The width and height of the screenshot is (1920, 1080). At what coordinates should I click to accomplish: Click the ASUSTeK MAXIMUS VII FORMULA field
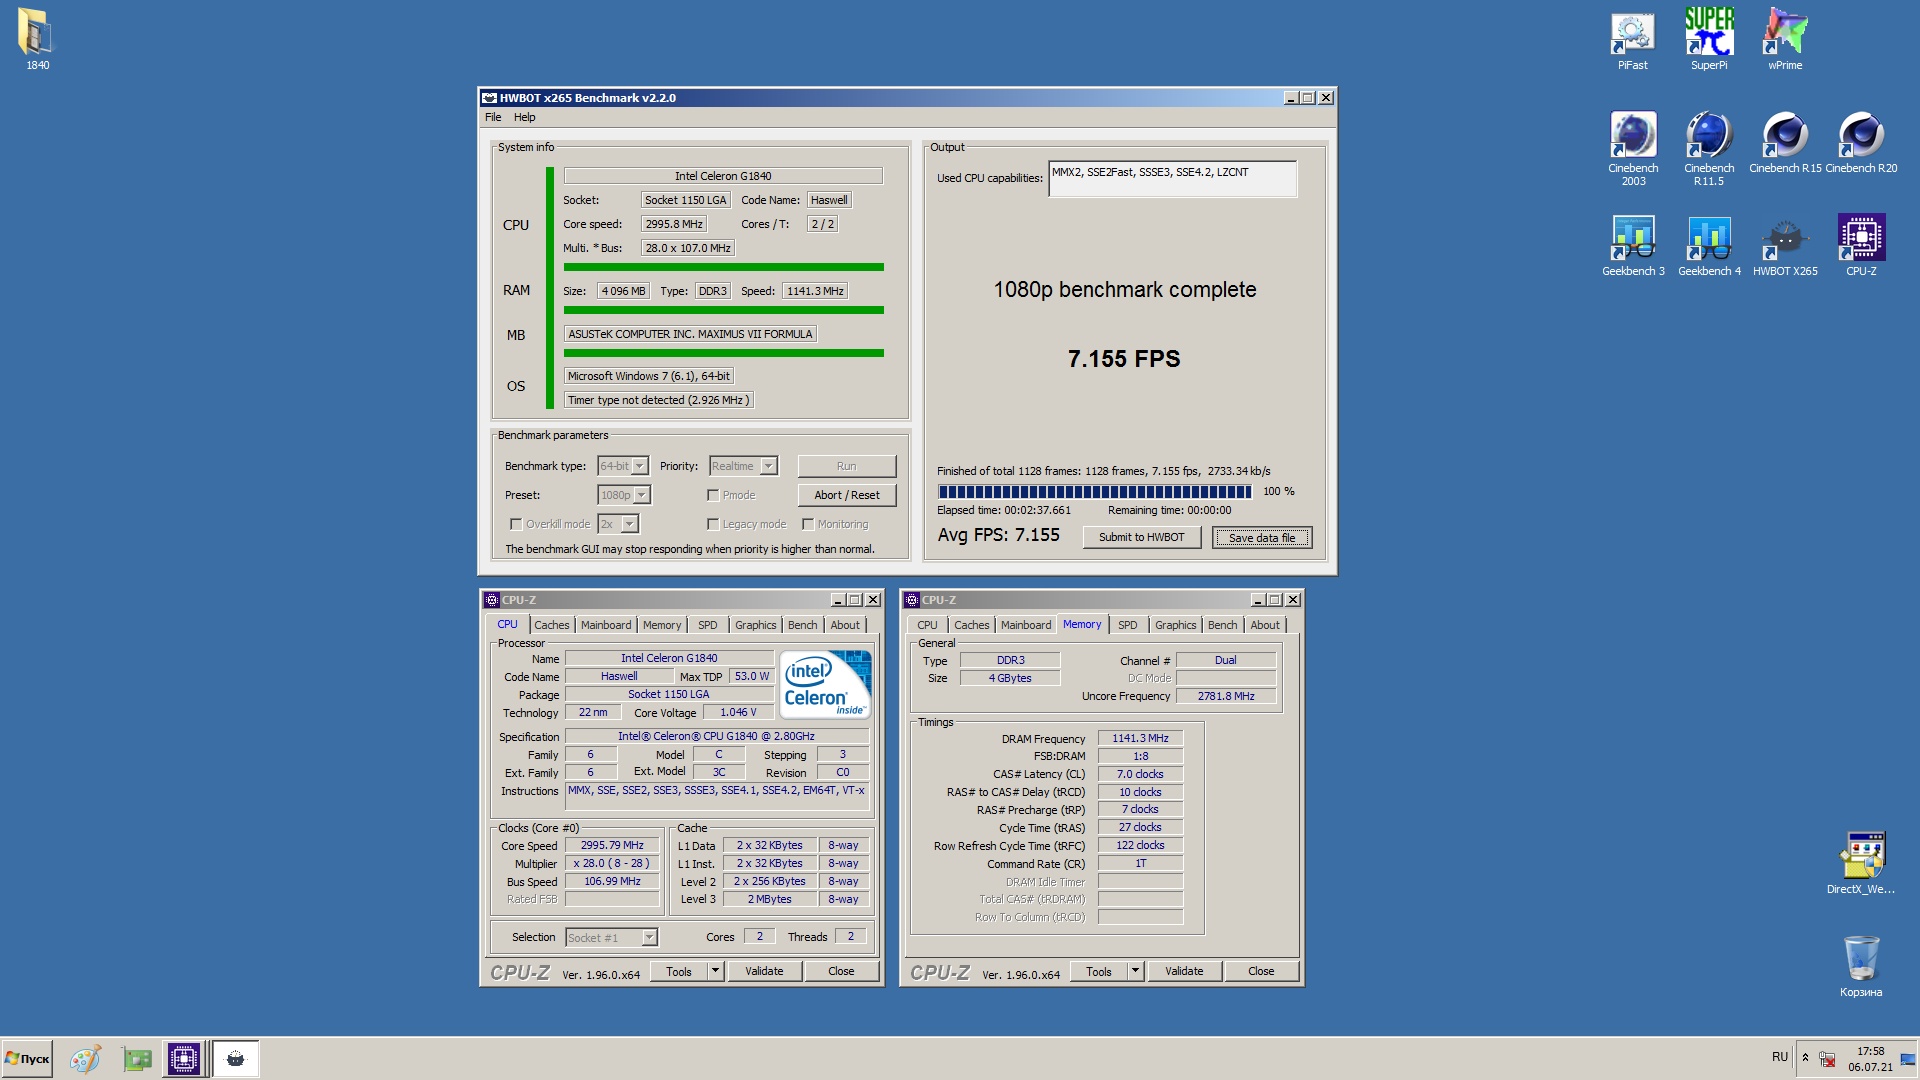tap(690, 334)
